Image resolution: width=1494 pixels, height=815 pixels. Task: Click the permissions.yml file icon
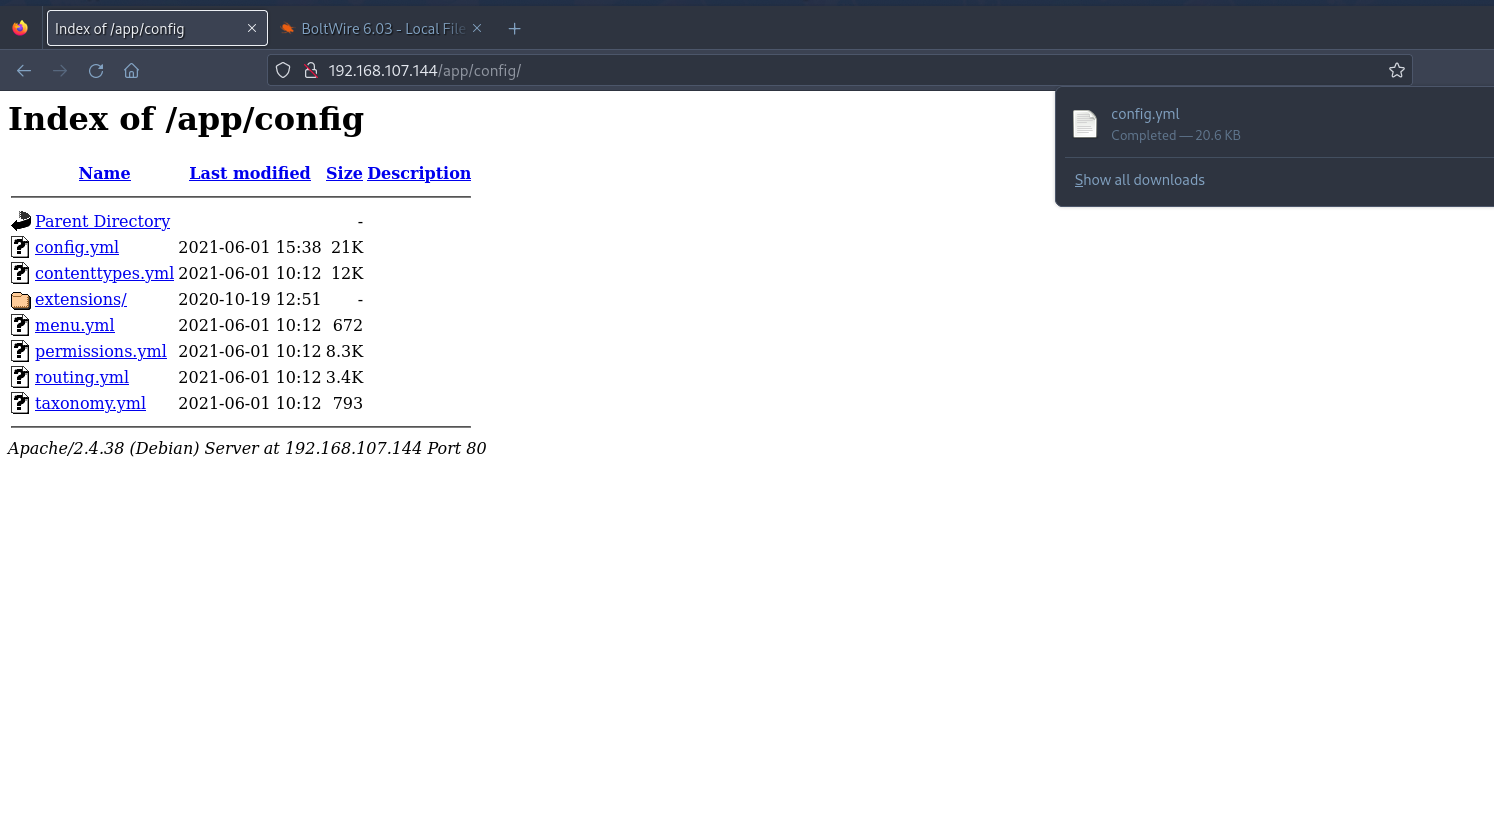[x=21, y=351]
